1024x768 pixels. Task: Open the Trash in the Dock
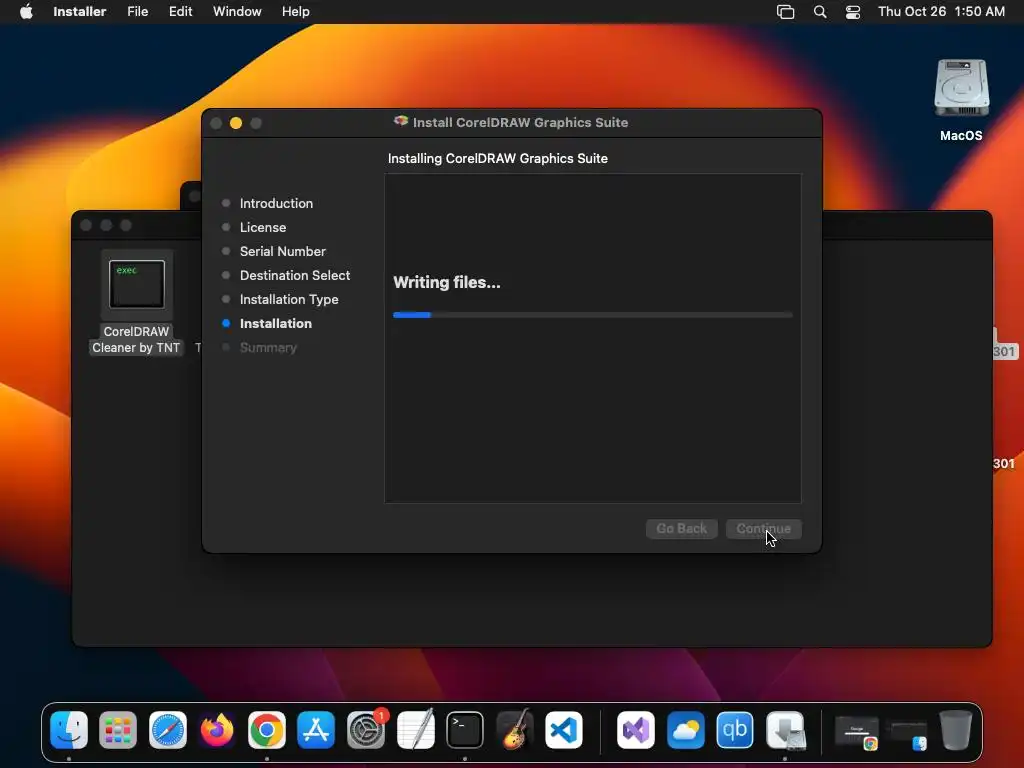(x=955, y=730)
